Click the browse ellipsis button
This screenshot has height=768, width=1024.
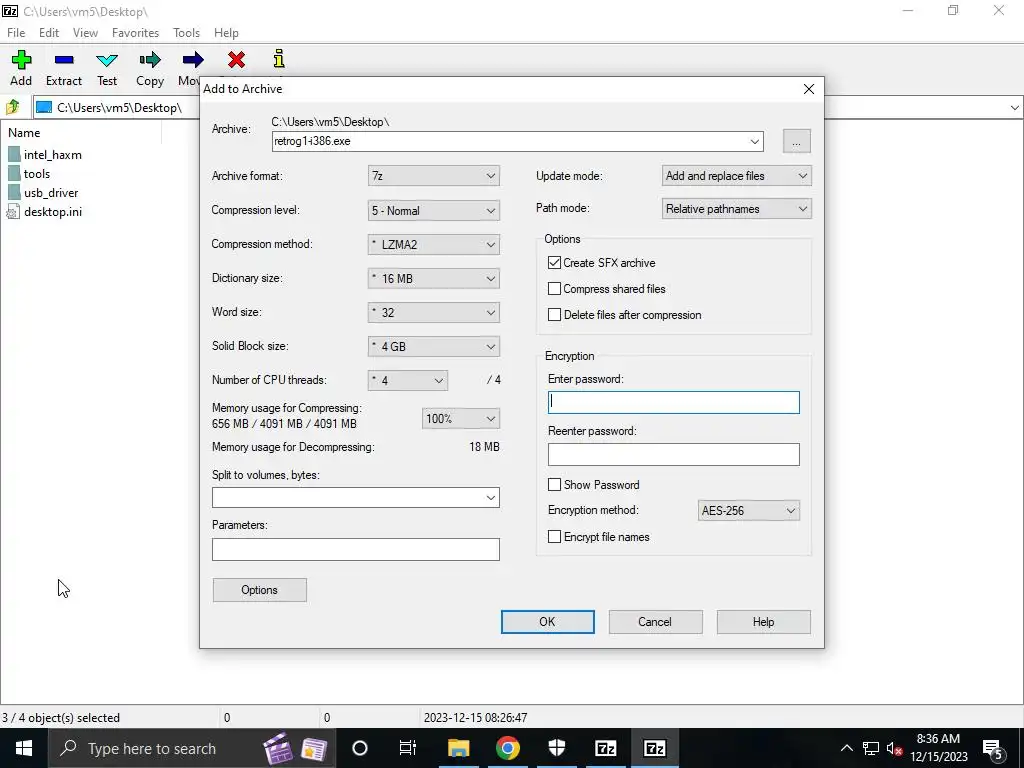797,141
